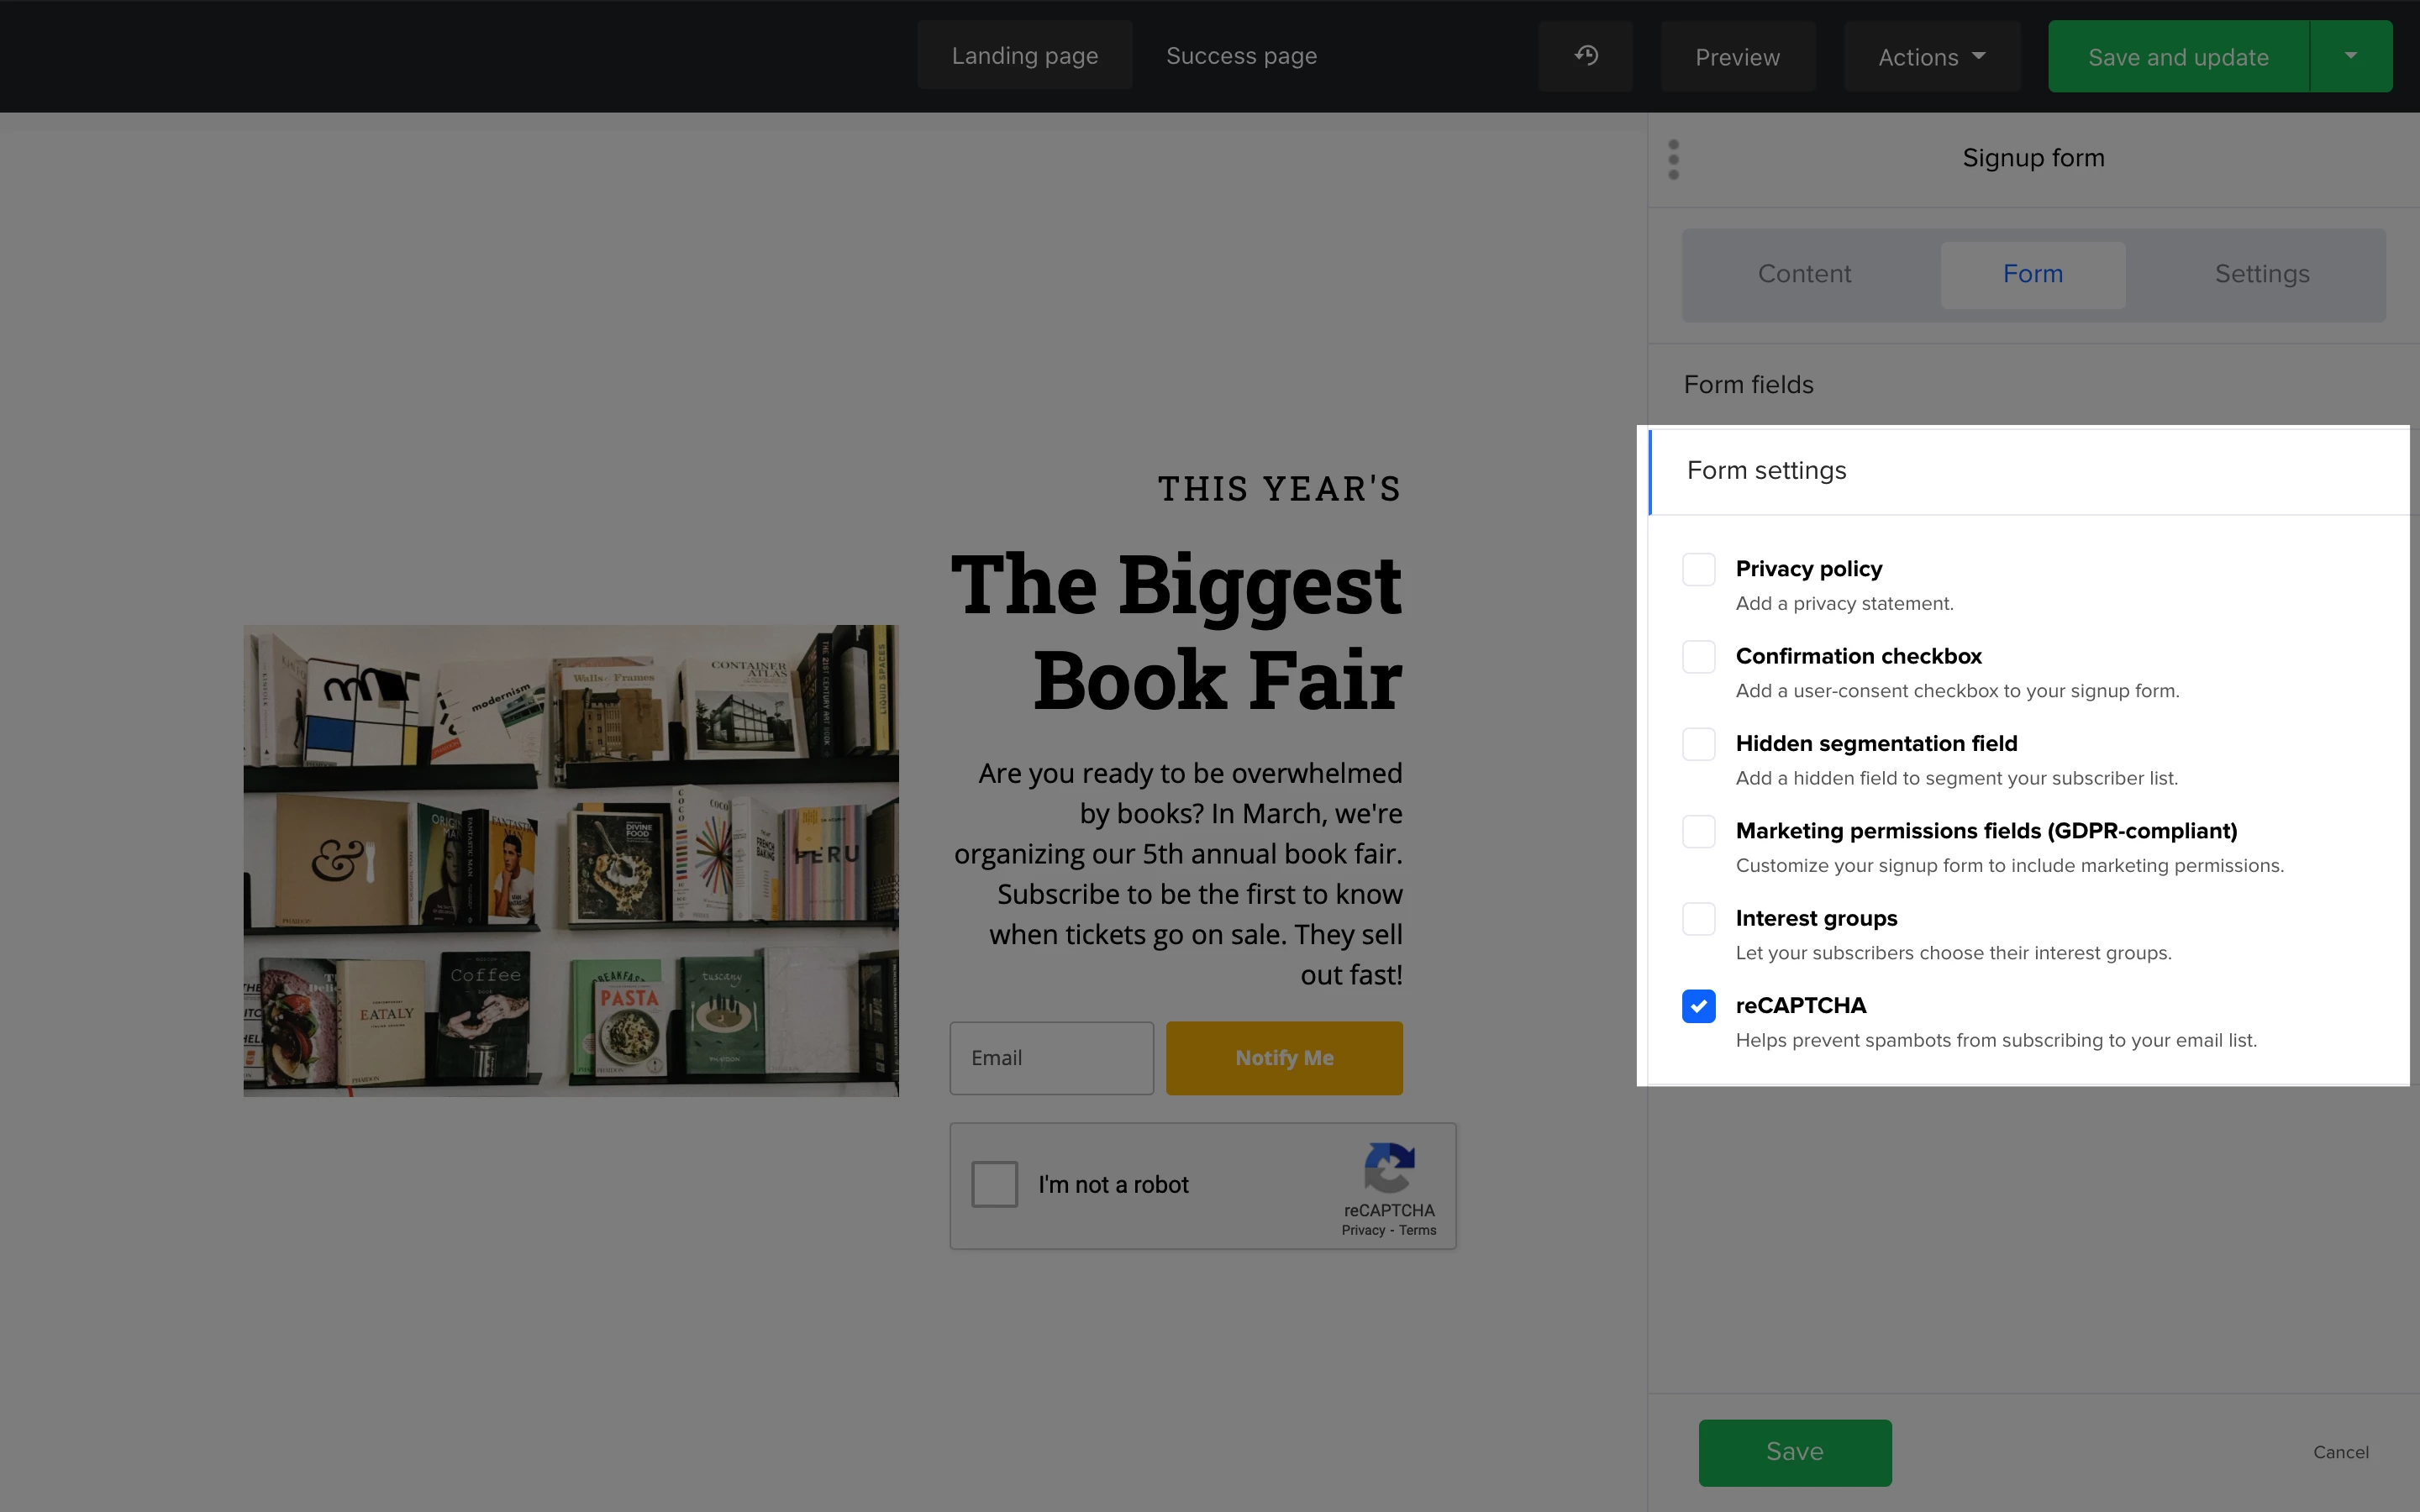Screen dimensions: 2420x1512
Task: Open the Success page tab
Action: pyautogui.click(x=1241, y=56)
